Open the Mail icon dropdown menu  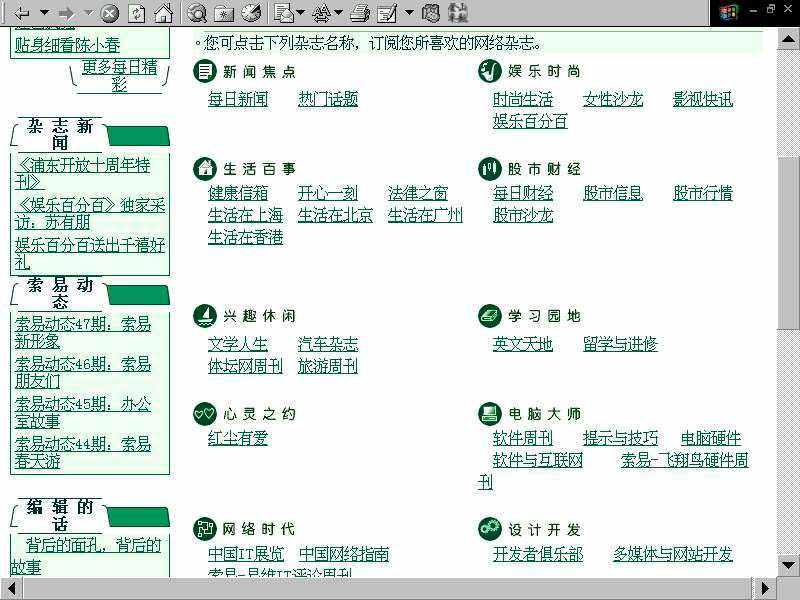(x=300, y=13)
